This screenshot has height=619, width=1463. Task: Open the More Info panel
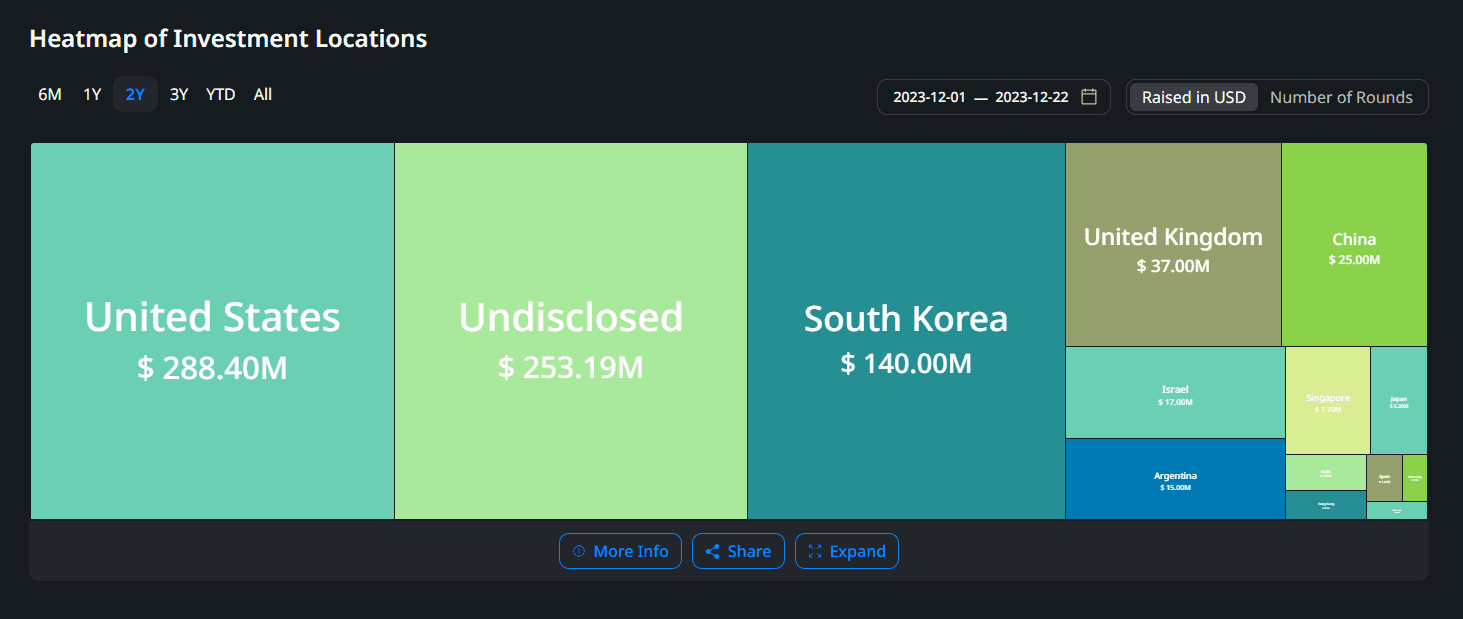click(620, 551)
